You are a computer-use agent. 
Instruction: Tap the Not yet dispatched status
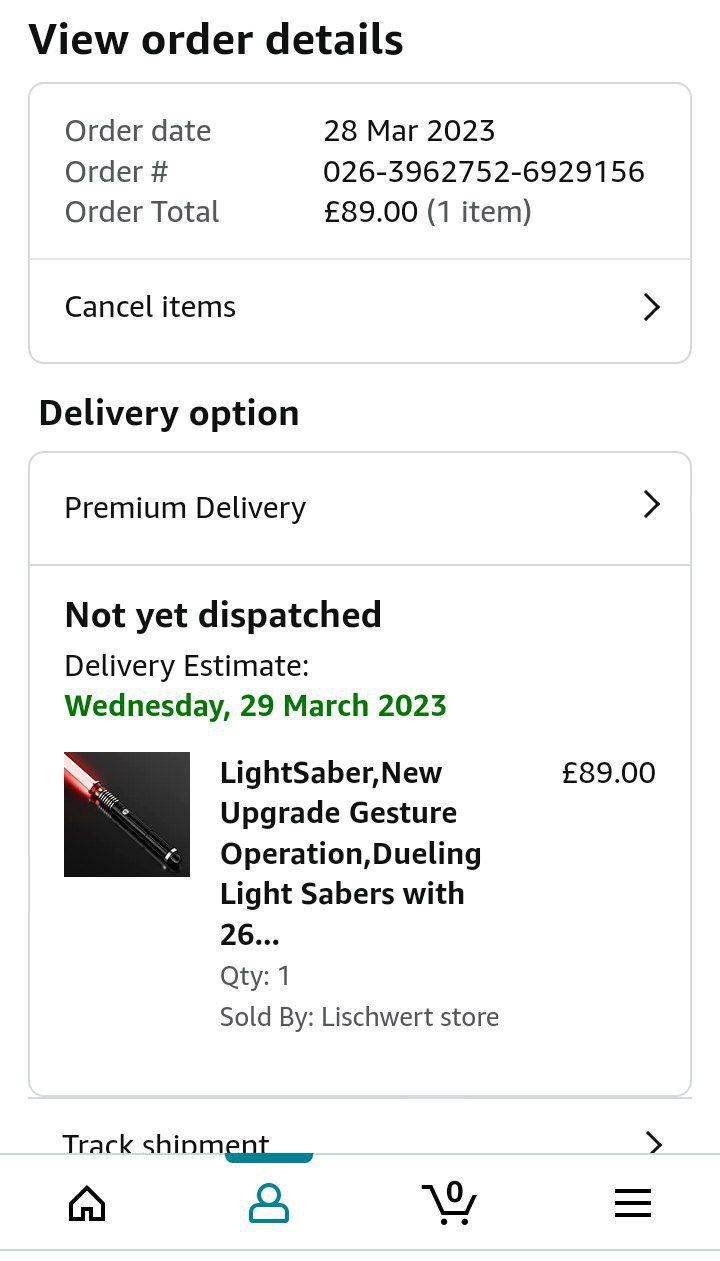point(223,615)
